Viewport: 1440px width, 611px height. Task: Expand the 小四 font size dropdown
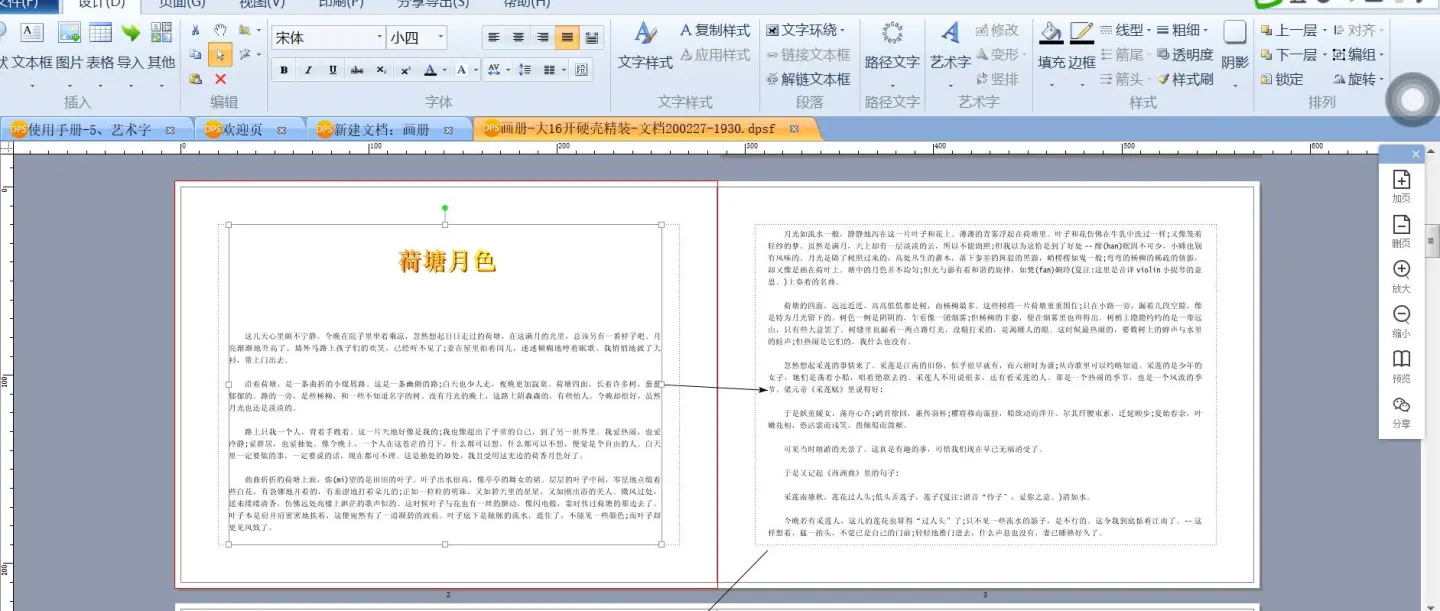coord(440,38)
